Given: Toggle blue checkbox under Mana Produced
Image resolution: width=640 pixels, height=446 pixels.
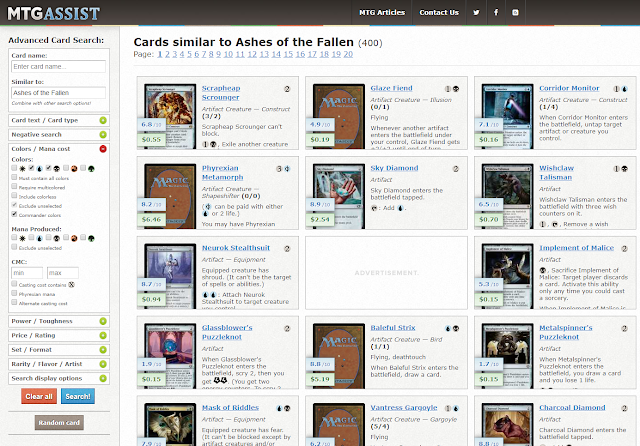Looking at the screenshot, I should coord(31,237).
